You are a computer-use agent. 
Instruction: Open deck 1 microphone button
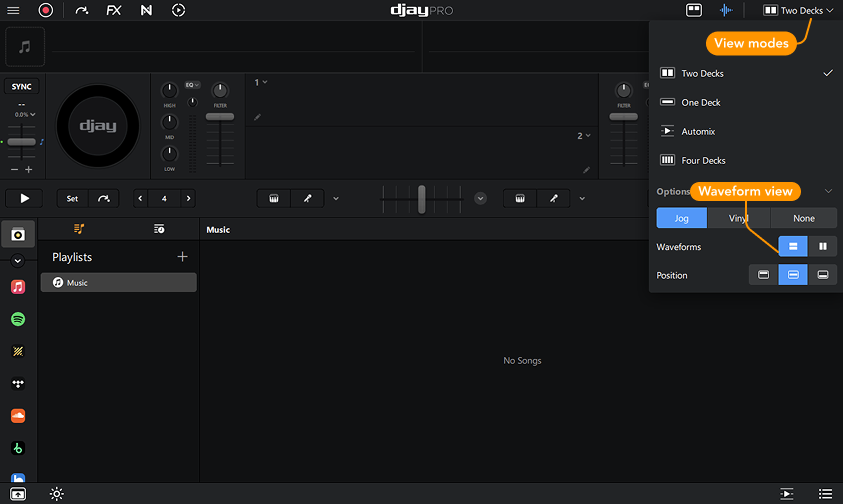pos(308,198)
